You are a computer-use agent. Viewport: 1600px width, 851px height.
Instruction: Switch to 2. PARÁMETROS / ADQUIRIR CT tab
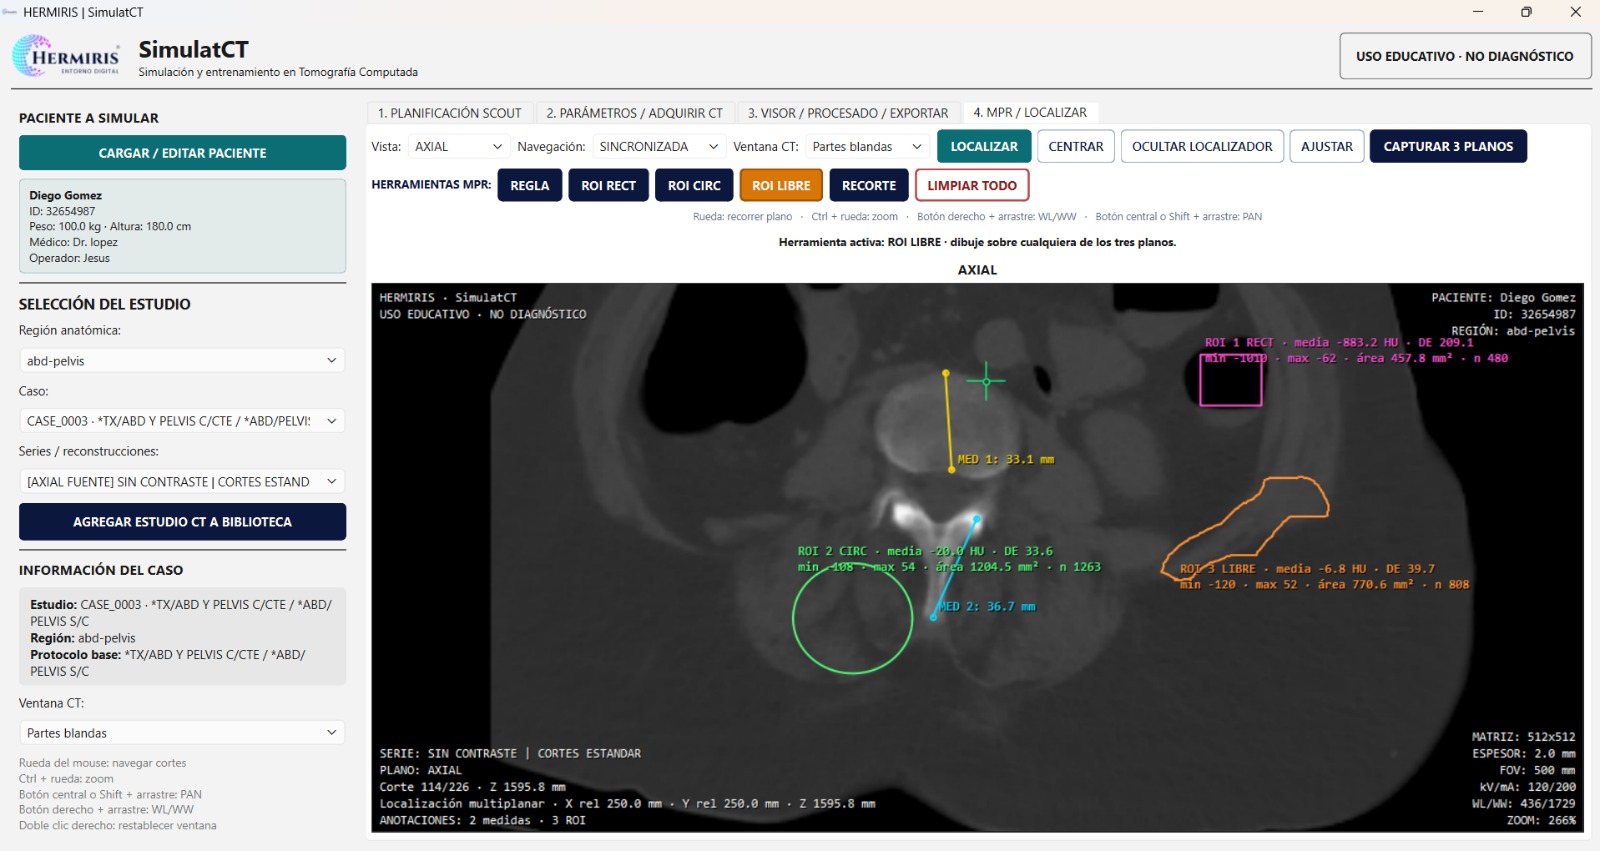point(634,113)
